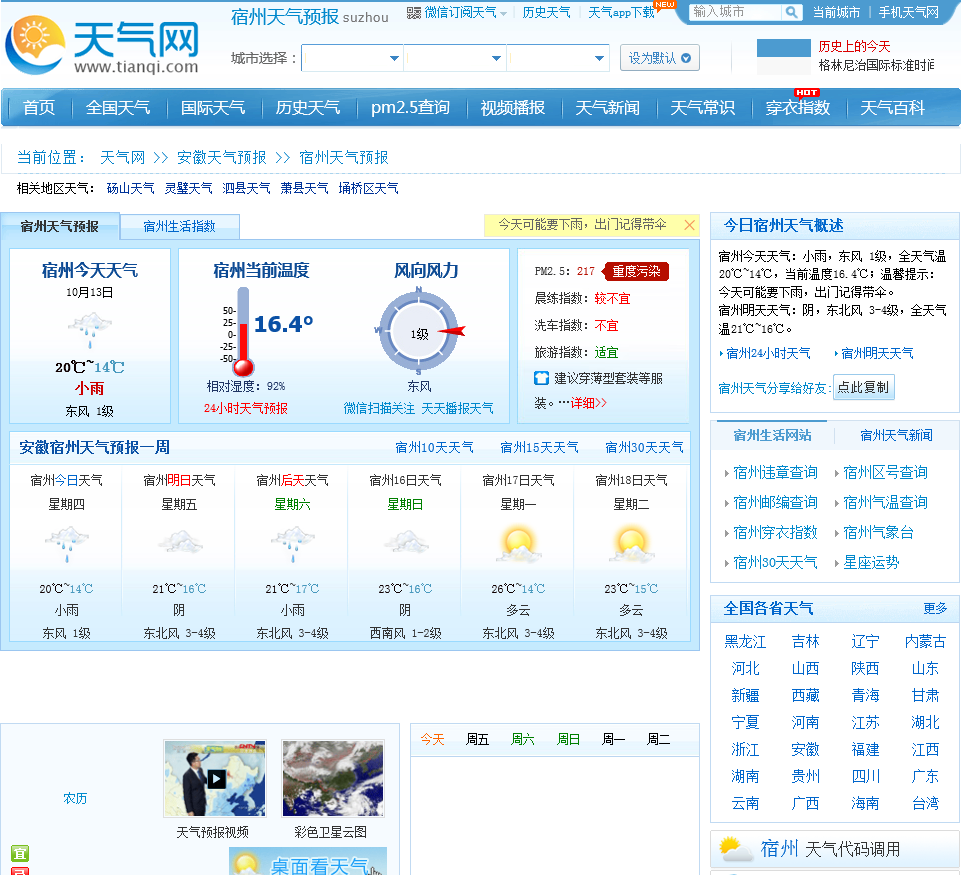
Task: Click the thermometer temperature graphic
Action: click(x=243, y=332)
